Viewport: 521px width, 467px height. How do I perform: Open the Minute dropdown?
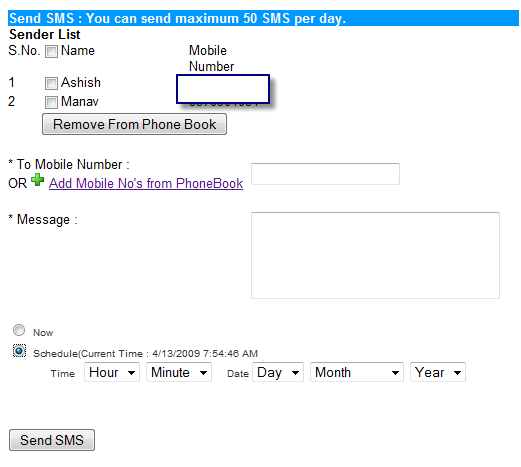179,372
